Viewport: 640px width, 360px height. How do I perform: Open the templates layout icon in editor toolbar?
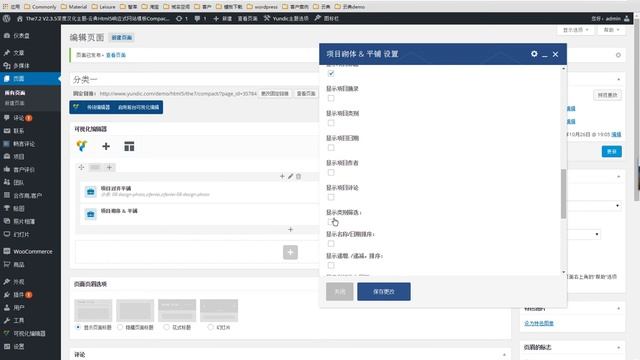[129, 146]
